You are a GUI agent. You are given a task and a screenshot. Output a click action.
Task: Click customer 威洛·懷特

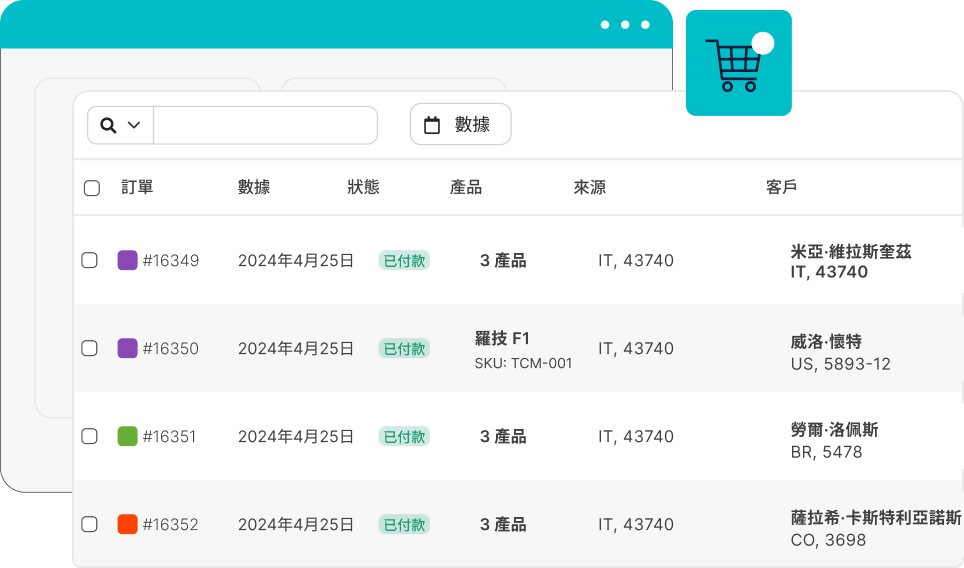[826, 341]
